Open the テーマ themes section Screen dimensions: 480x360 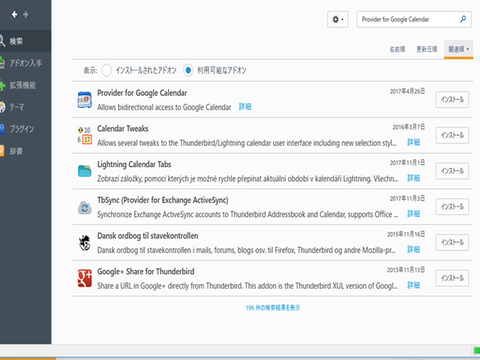click(25, 107)
